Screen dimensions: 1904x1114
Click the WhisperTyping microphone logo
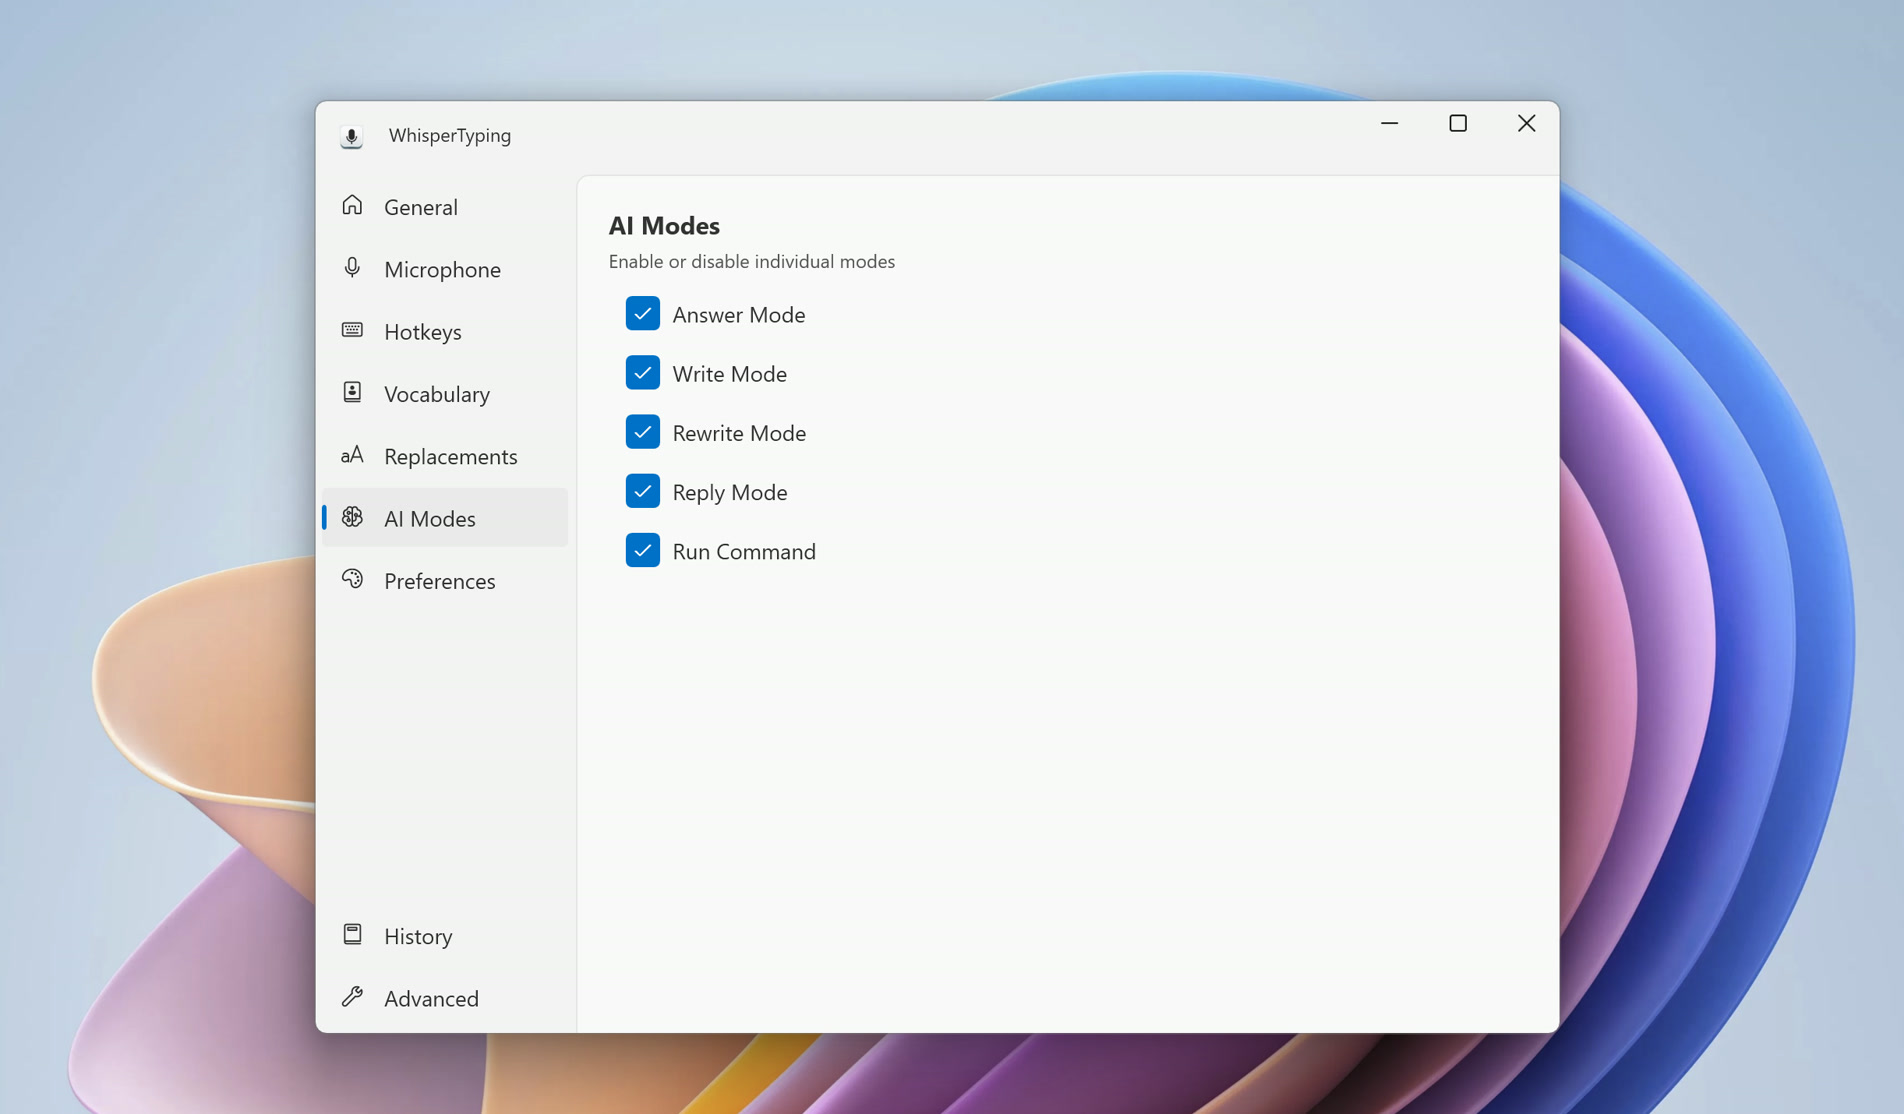(351, 136)
